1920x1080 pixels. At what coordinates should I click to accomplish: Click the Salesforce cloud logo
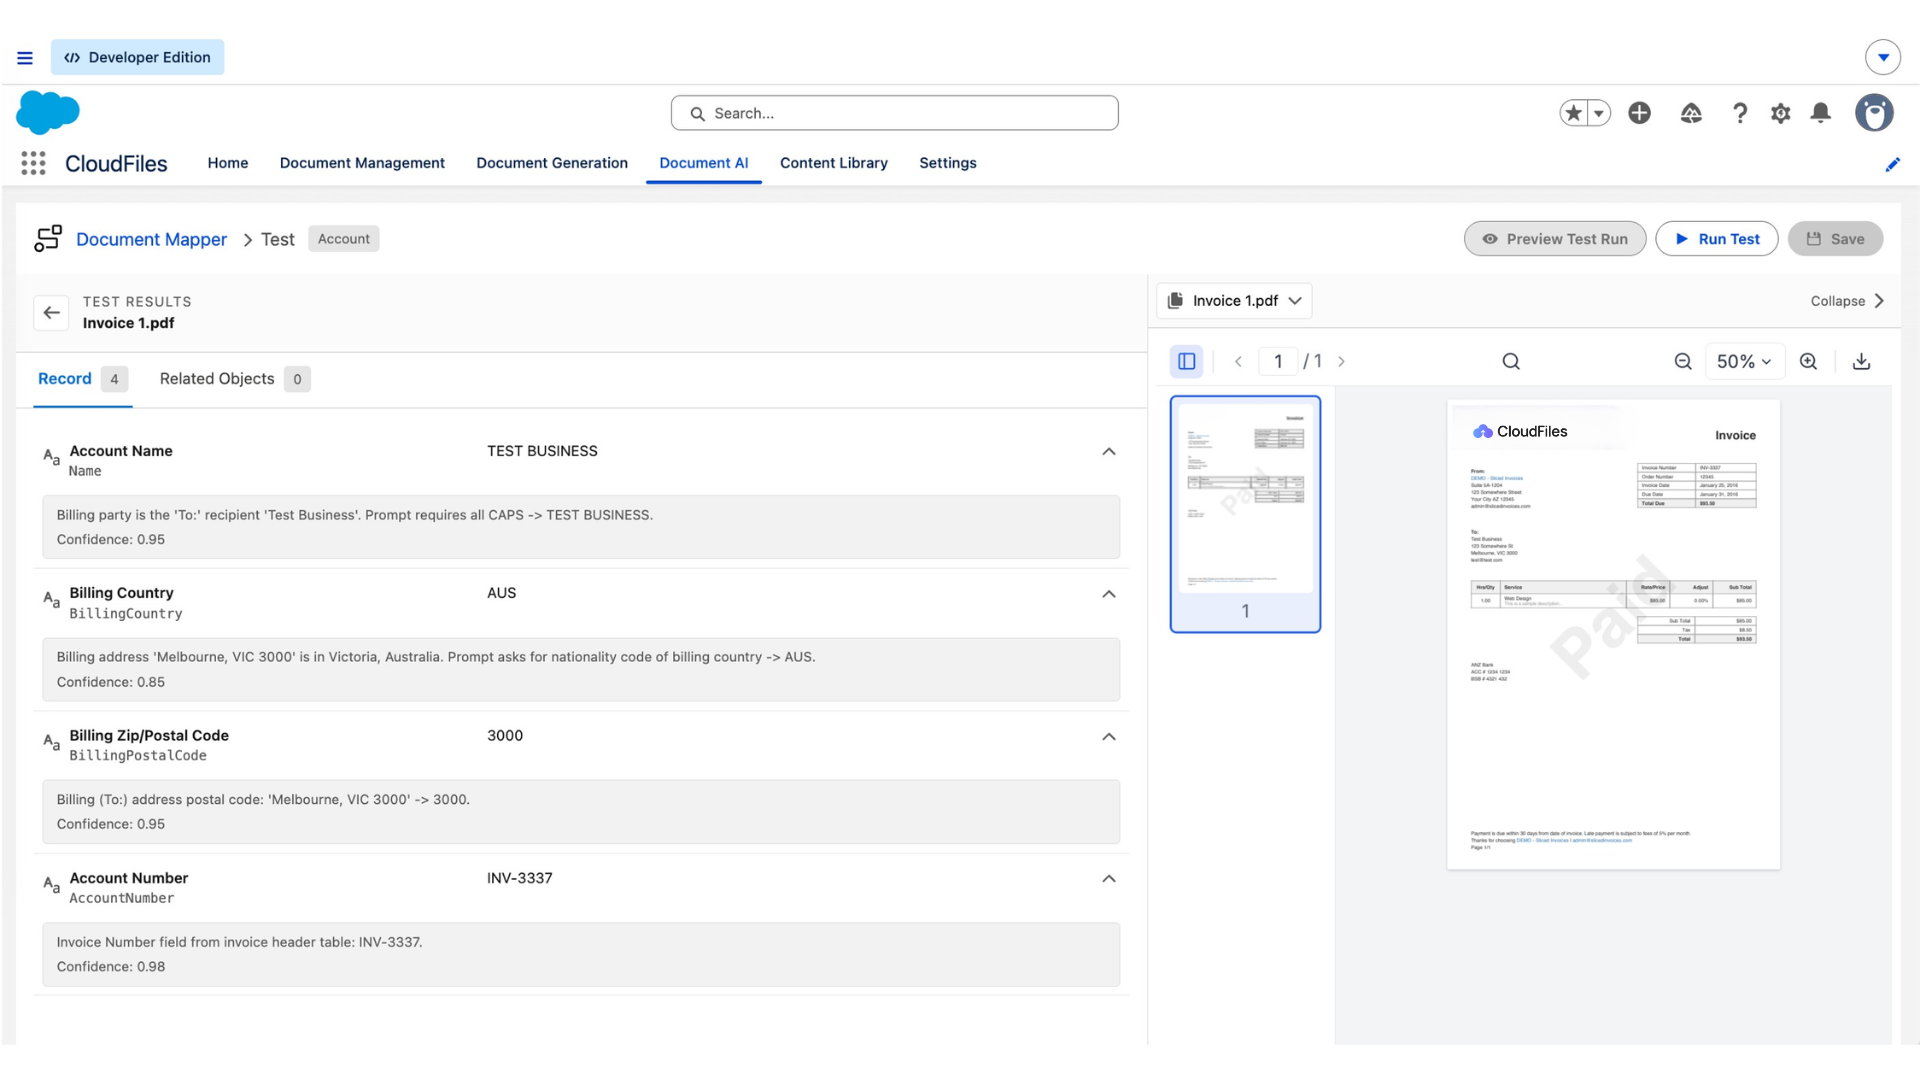click(48, 112)
